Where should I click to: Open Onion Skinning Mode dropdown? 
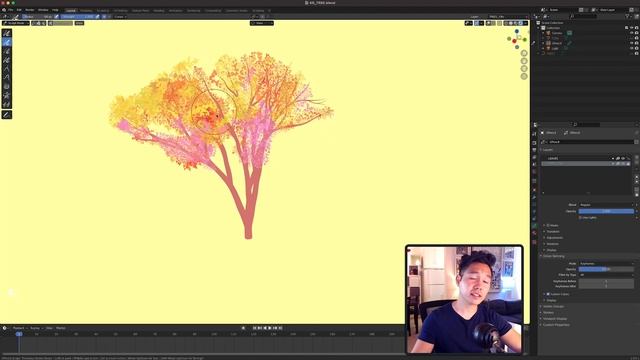coord(606,264)
